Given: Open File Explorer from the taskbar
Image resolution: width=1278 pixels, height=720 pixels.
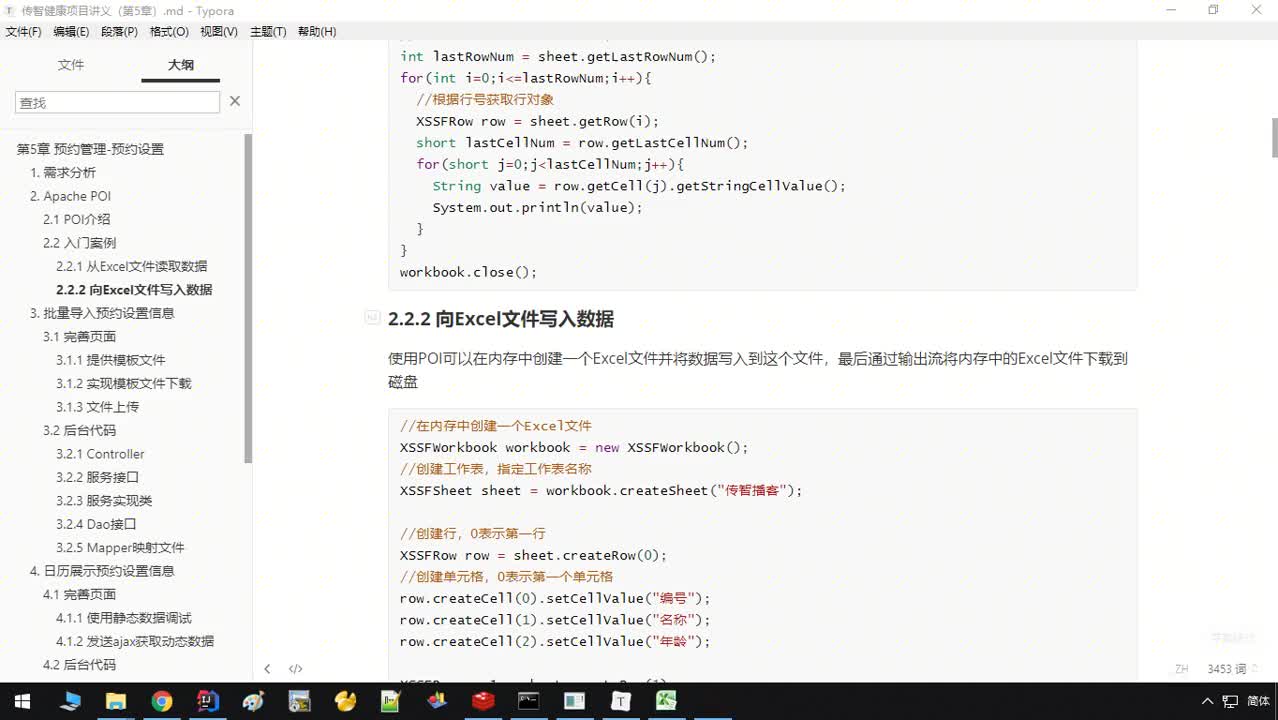Looking at the screenshot, I should [x=116, y=701].
